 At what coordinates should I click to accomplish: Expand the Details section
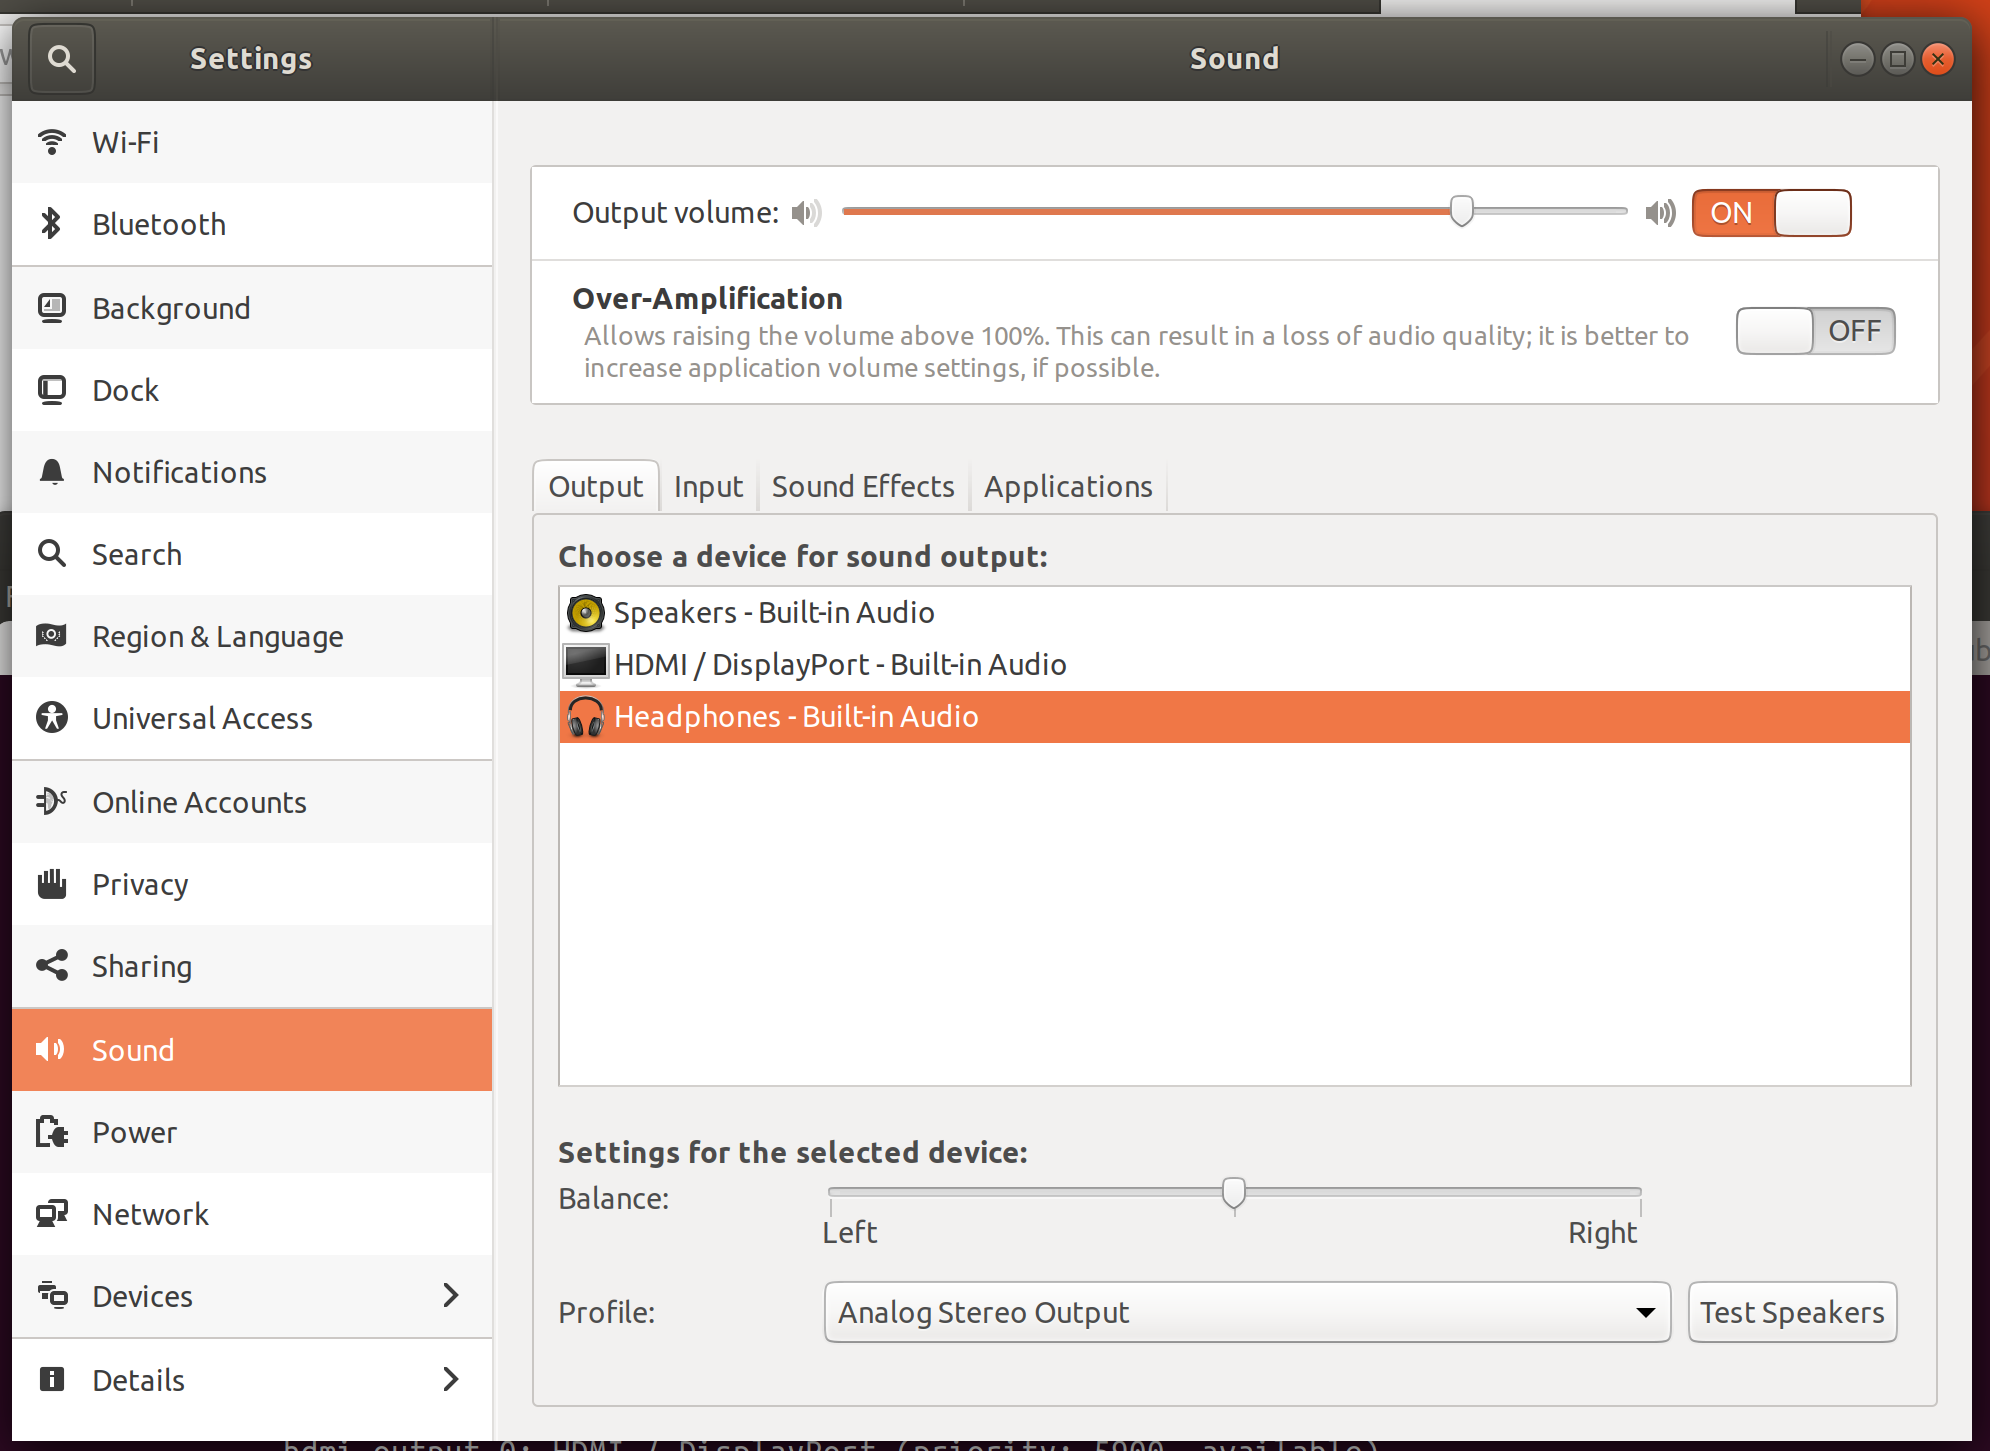(138, 1379)
